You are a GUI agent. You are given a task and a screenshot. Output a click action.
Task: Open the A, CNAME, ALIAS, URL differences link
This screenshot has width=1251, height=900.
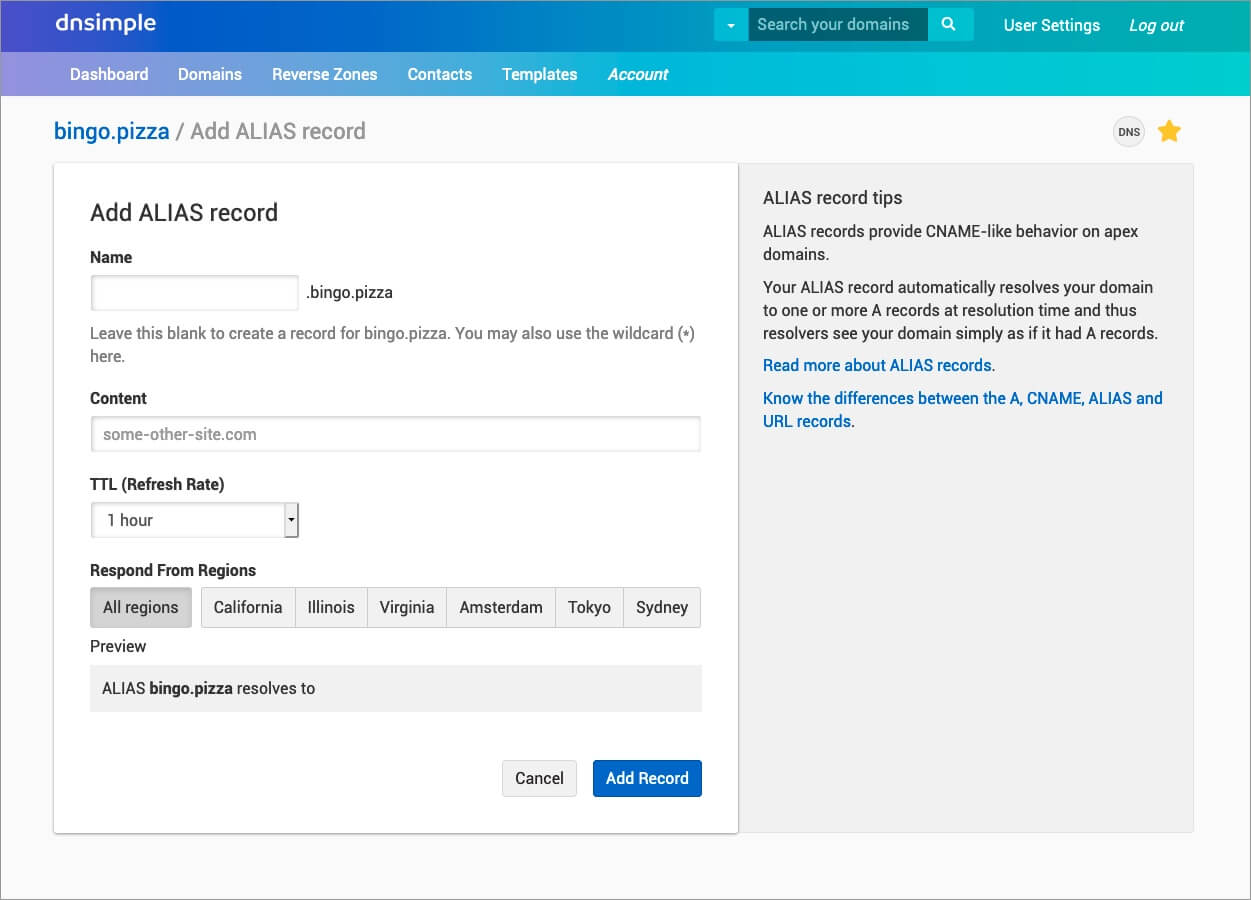click(x=963, y=409)
